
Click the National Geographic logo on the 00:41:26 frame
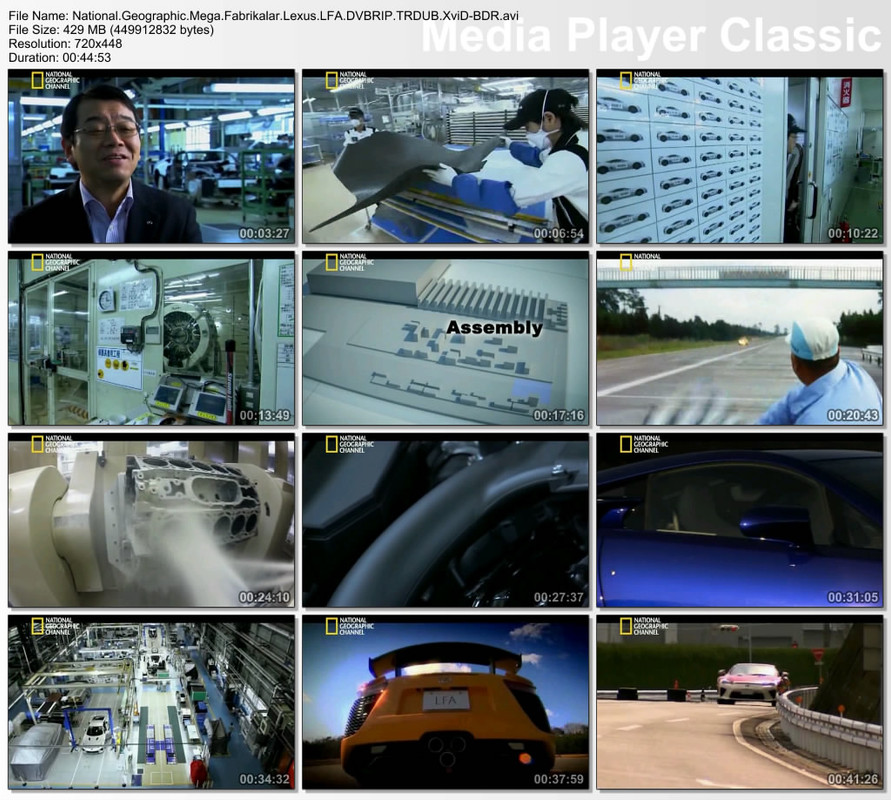[x=644, y=626]
